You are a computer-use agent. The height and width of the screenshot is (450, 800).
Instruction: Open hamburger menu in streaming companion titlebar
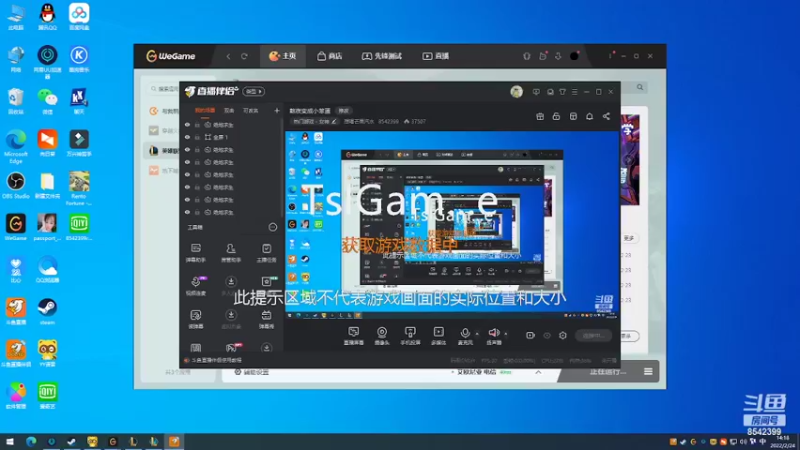(574, 92)
